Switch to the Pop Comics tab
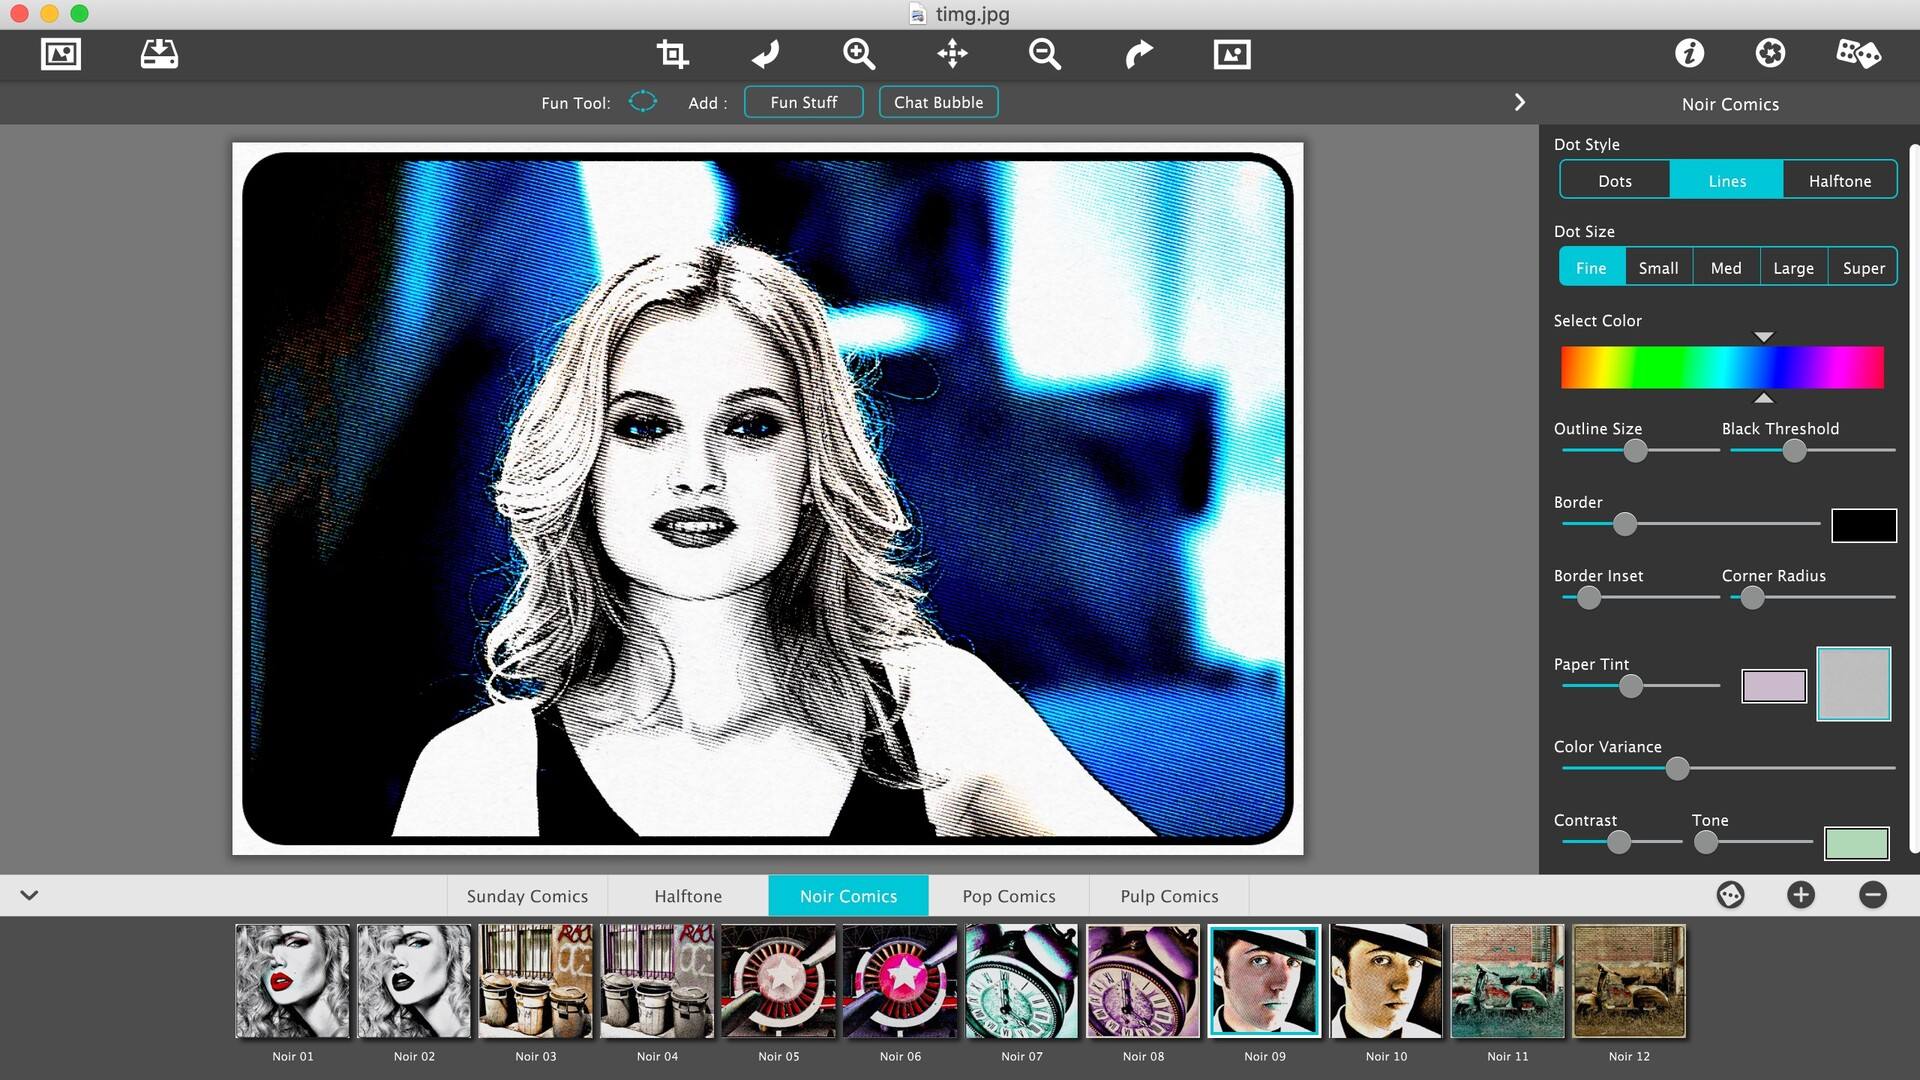The height and width of the screenshot is (1080, 1920). point(1009,895)
